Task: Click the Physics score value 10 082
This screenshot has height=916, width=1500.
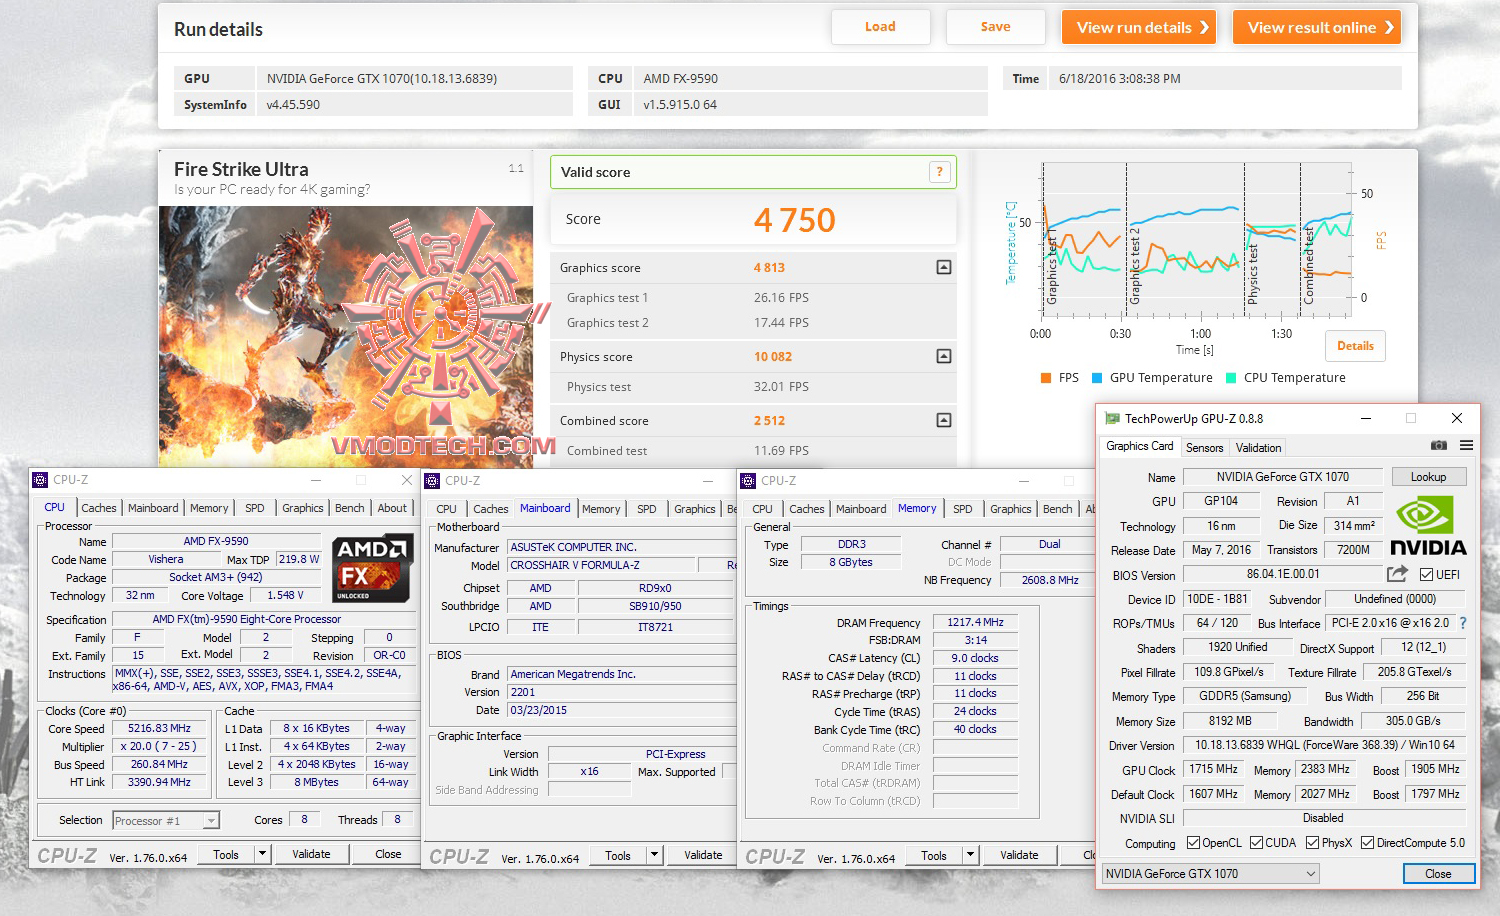Action: pos(773,357)
